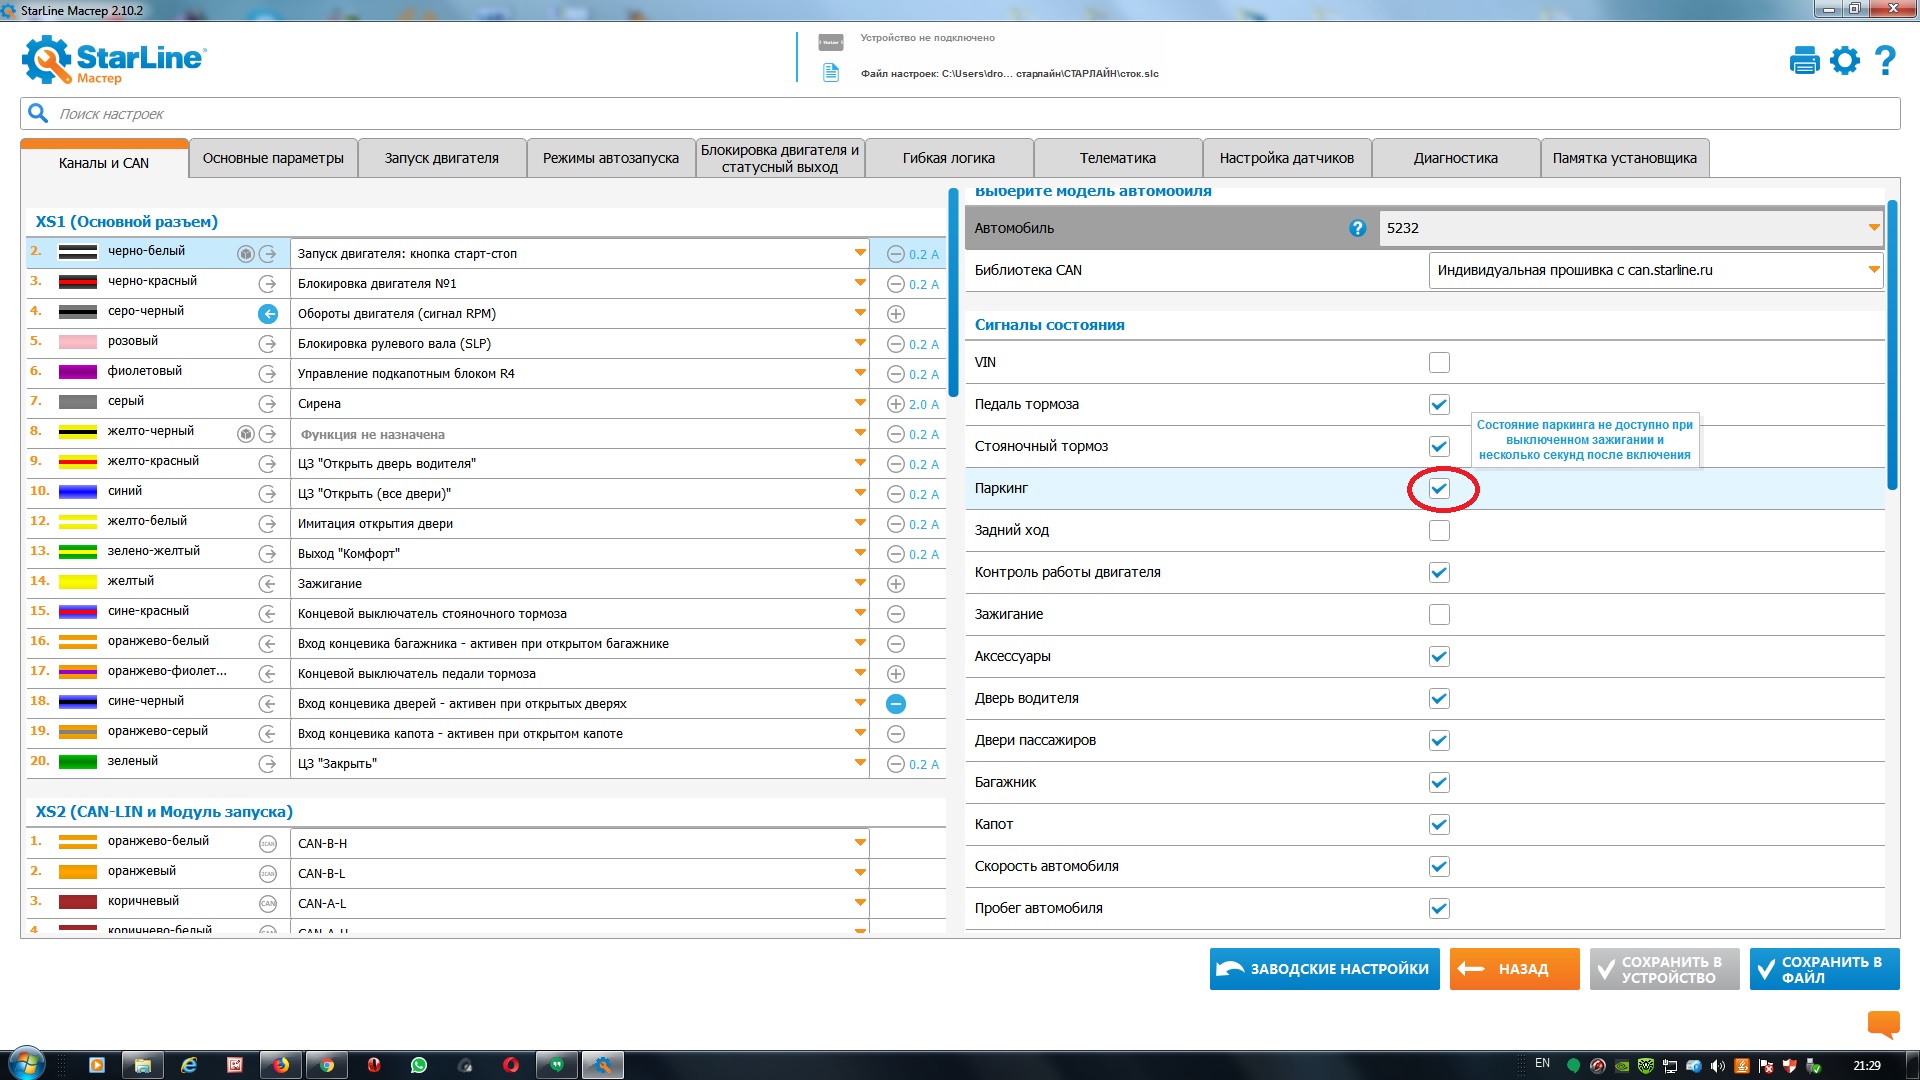Click the Поиск настроек search field
This screenshot has width=1920, height=1080.
point(960,114)
